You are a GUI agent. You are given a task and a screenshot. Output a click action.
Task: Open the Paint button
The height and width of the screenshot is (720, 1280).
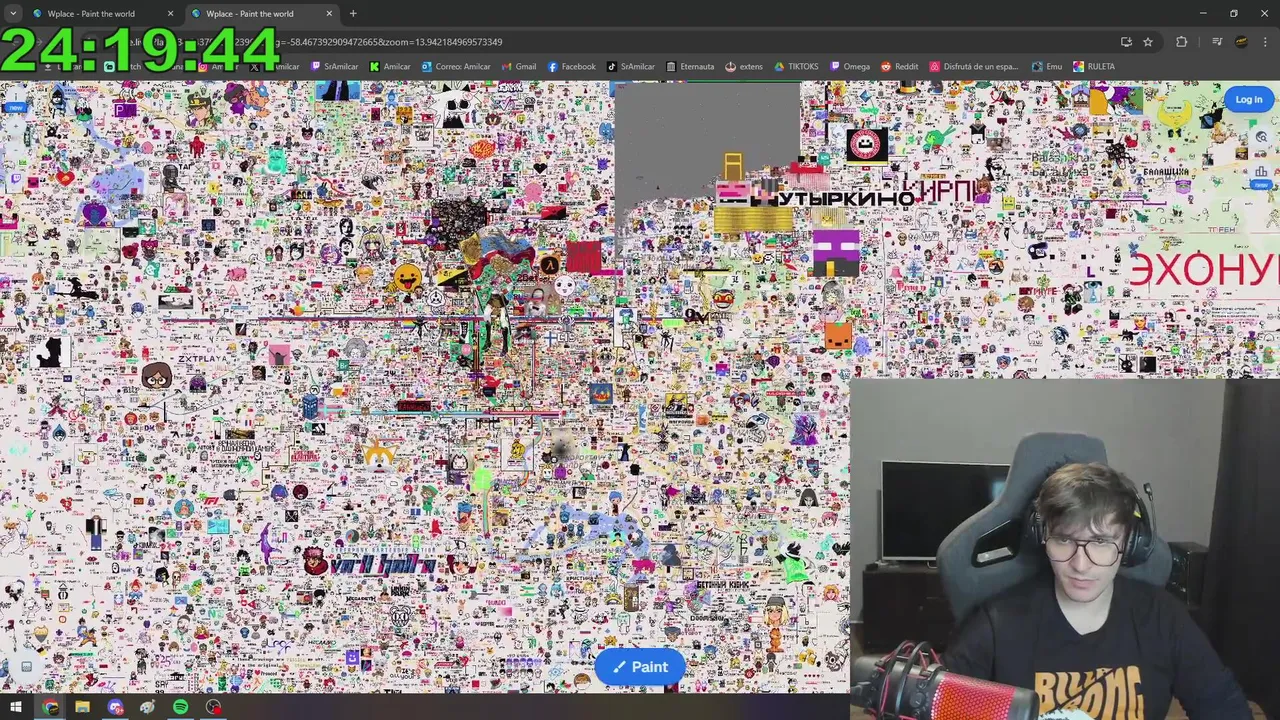click(x=640, y=667)
